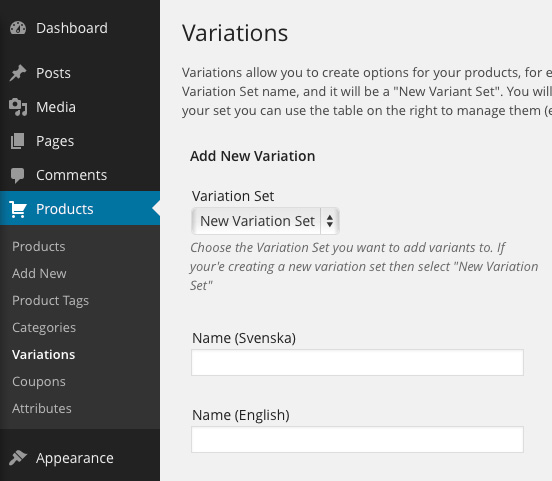The width and height of the screenshot is (552, 481).
Task: Click the highlighted Products menu heading
Action: click(x=80, y=208)
